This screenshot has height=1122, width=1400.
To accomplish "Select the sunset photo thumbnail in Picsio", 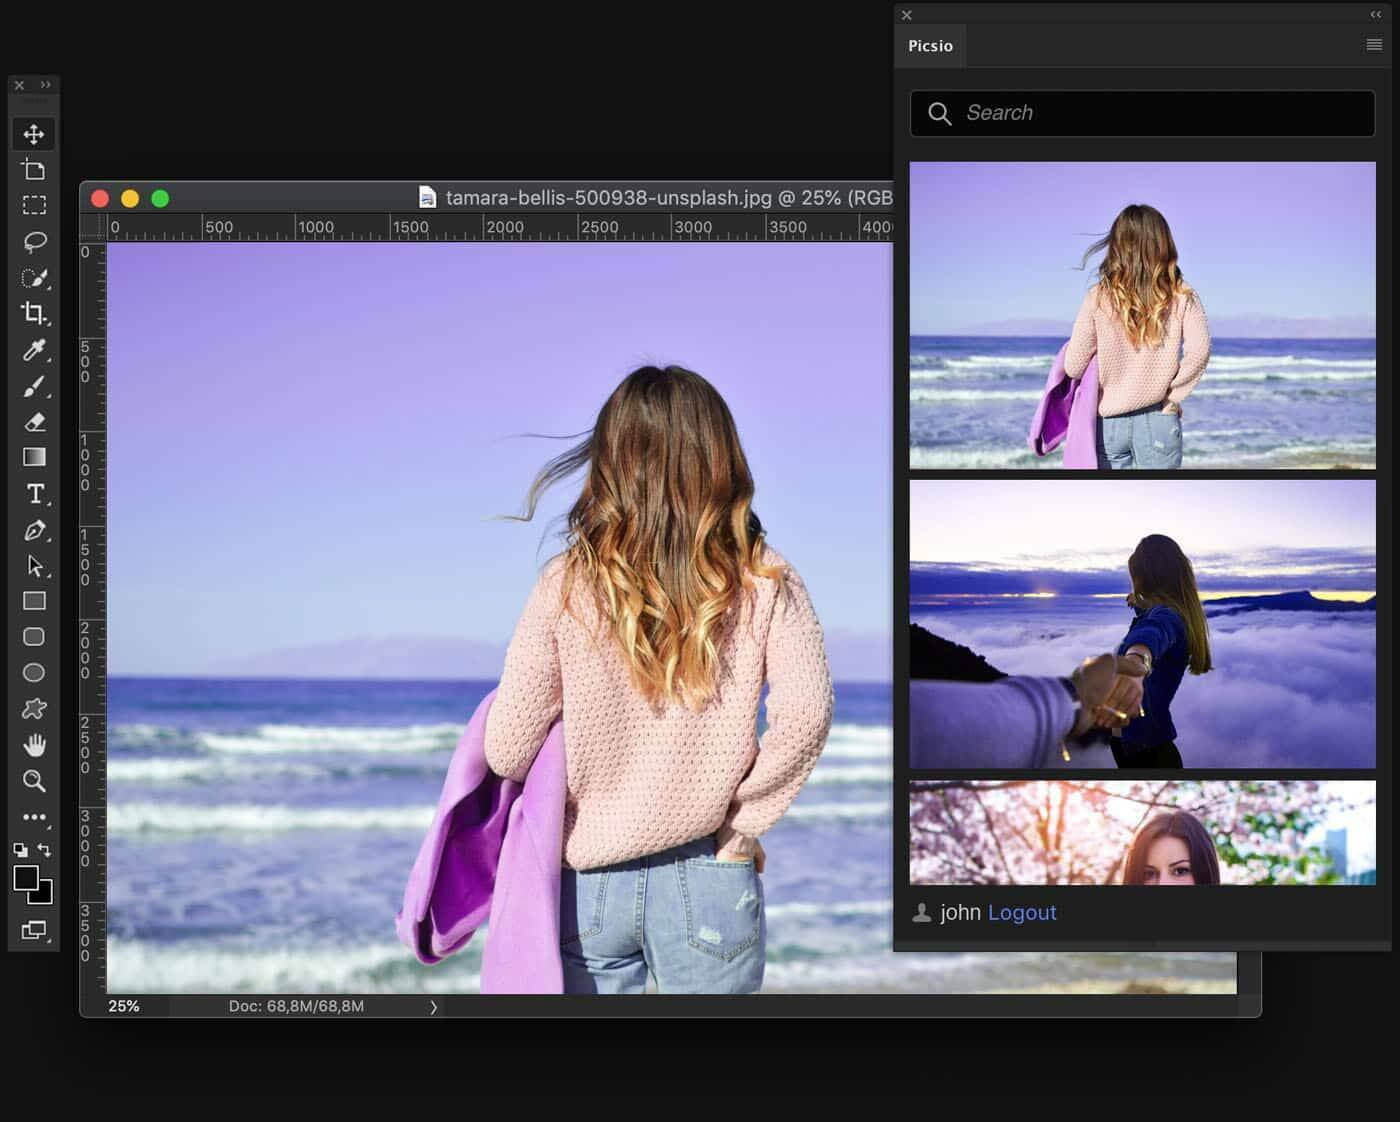I will pos(1142,622).
